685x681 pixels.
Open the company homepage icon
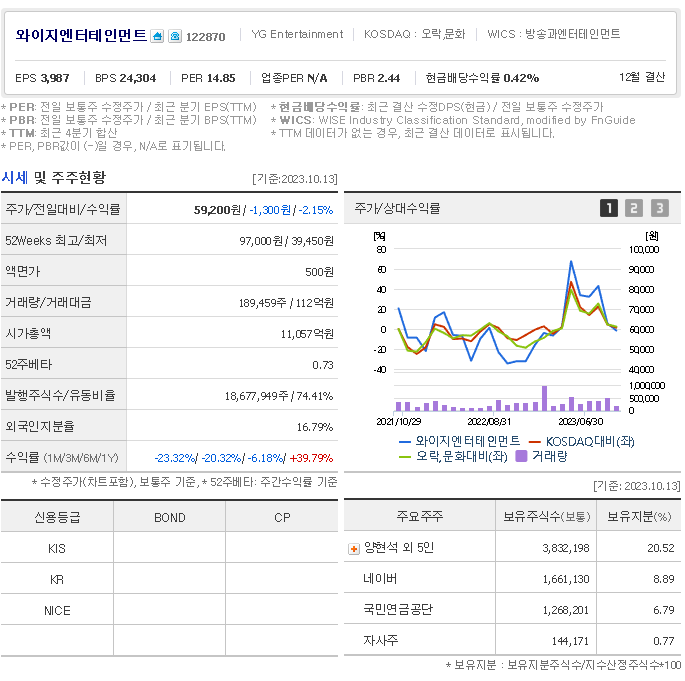[157, 36]
